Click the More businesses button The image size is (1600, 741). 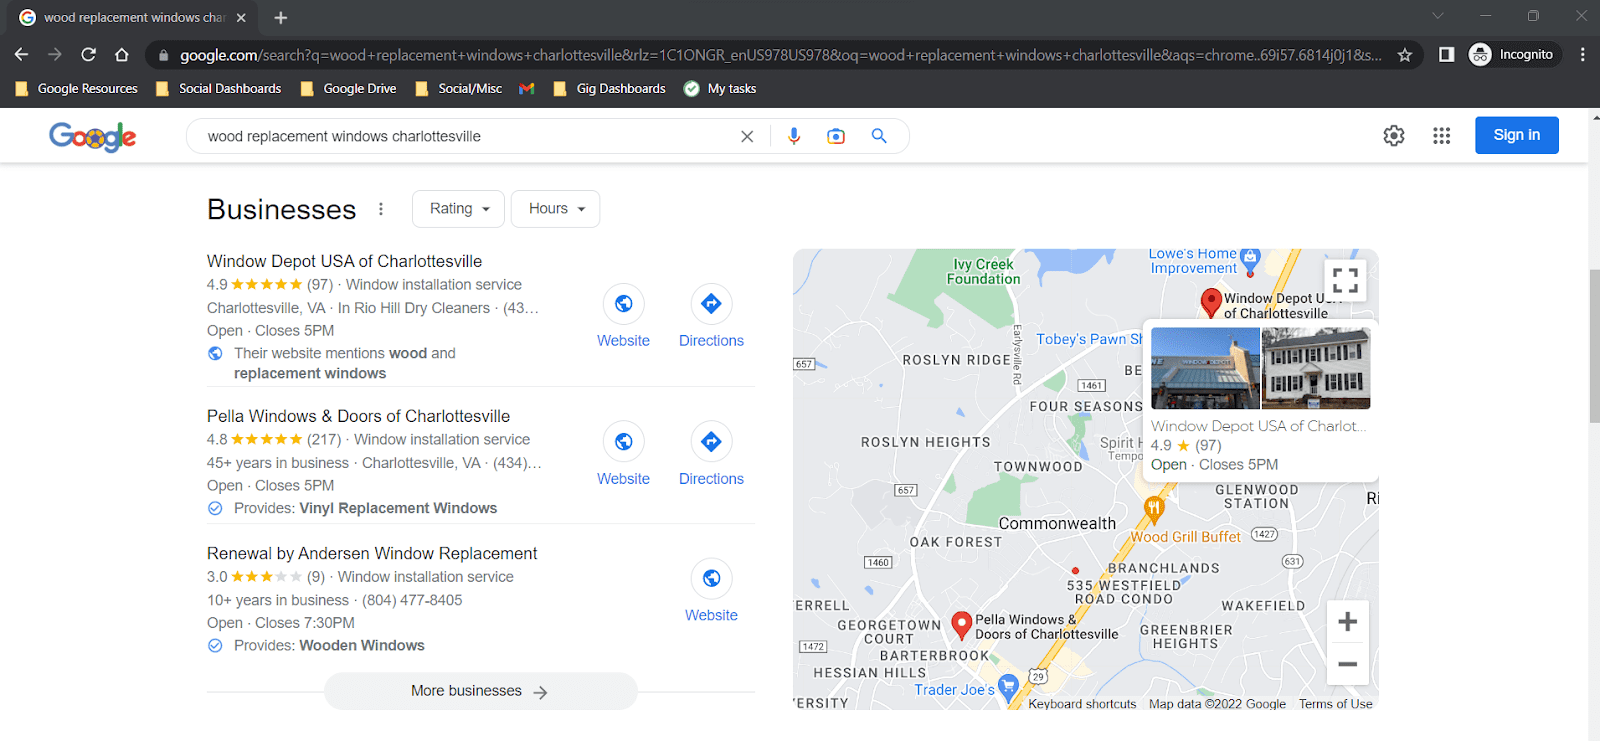tap(480, 691)
